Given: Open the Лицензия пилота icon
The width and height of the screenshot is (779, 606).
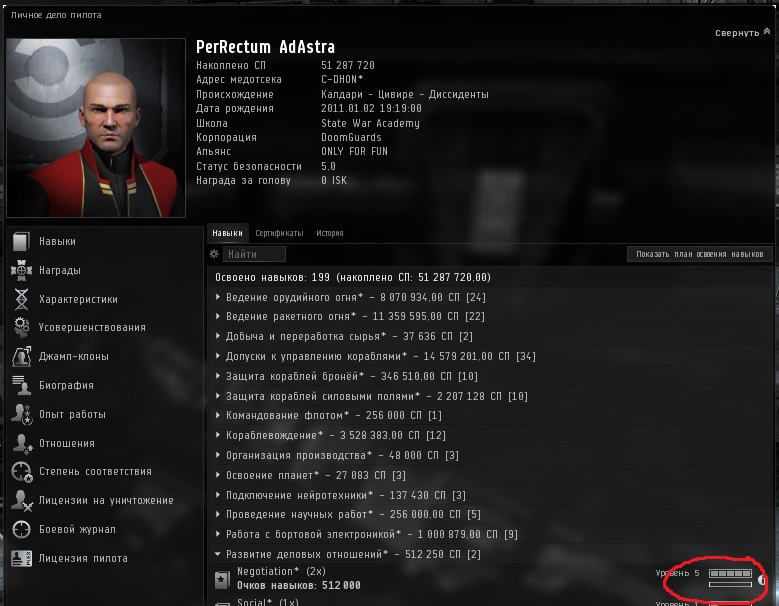Looking at the screenshot, I should pos(21,558).
